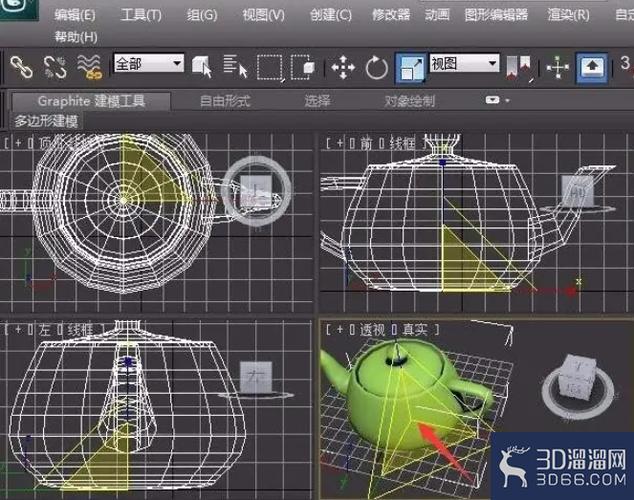Click the ViewCube in the left viewport
Viewport: 634px width, 500px height.
[256, 379]
